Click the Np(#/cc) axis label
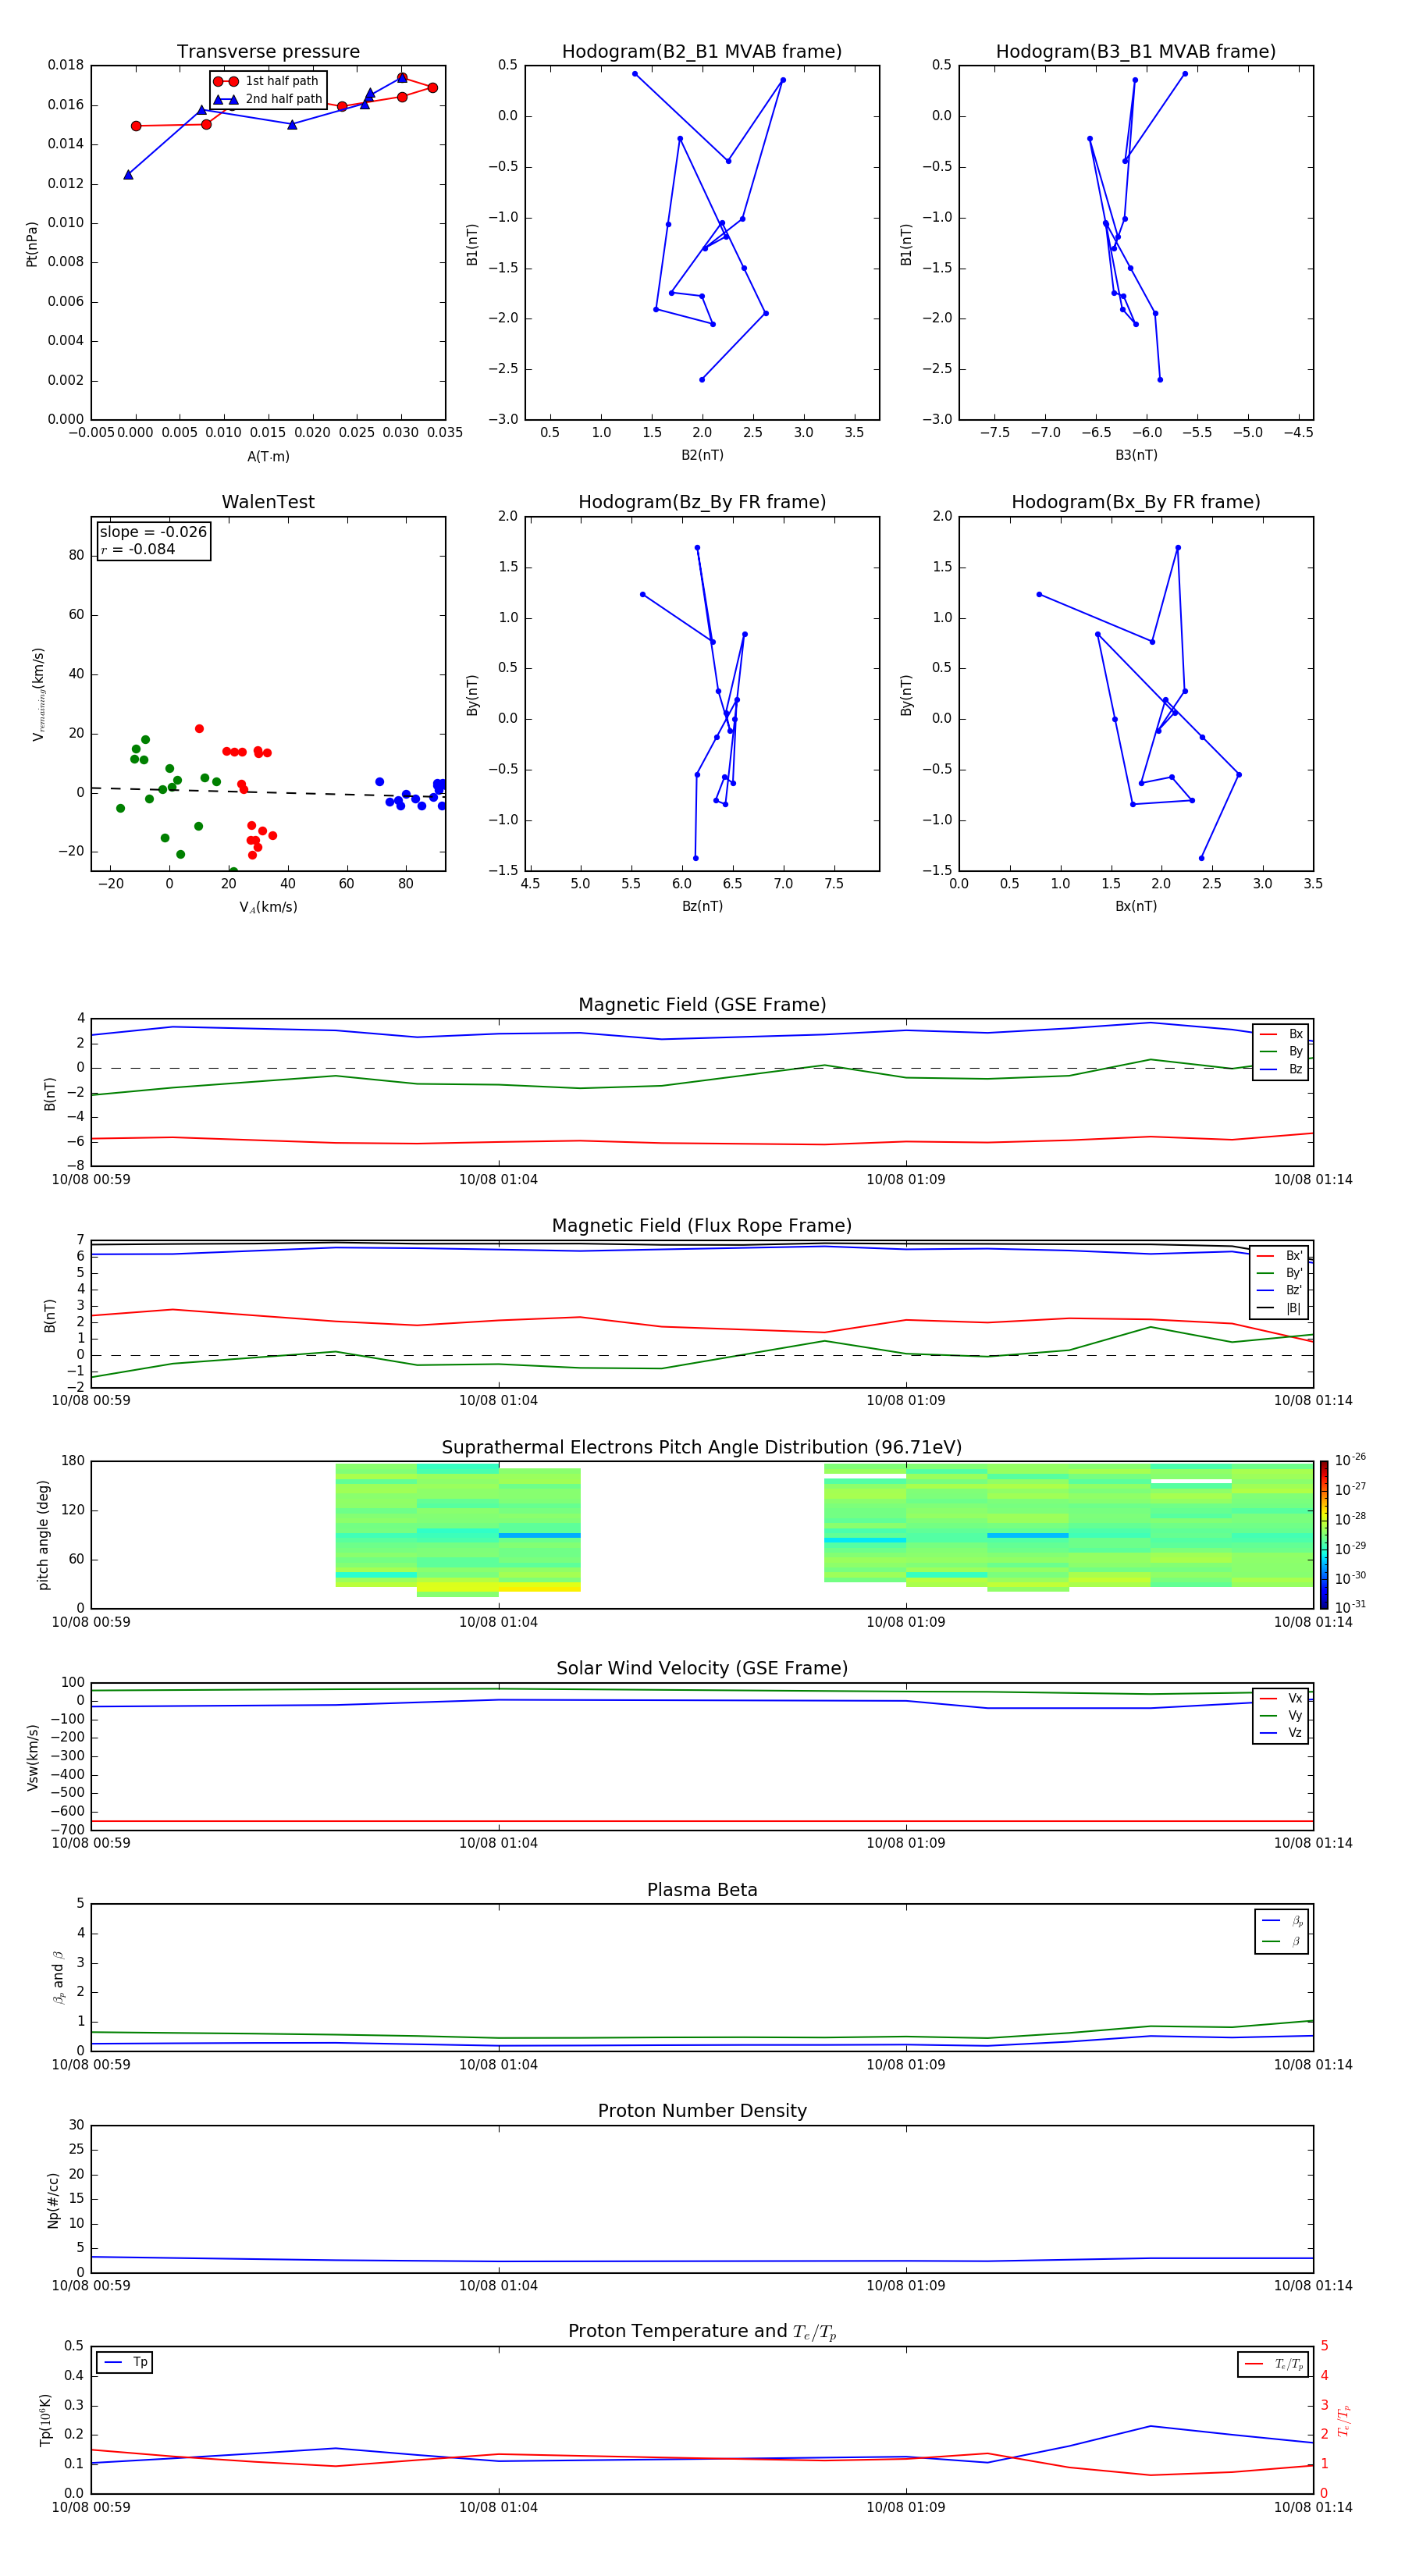This screenshot has width=1405, height=2576. 53,2200
